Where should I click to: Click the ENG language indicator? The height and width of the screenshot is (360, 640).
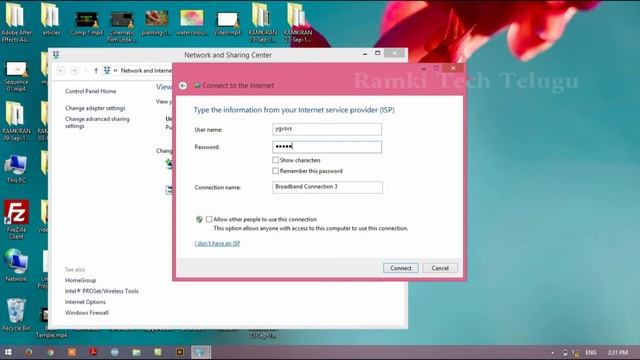tap(591, 352)
